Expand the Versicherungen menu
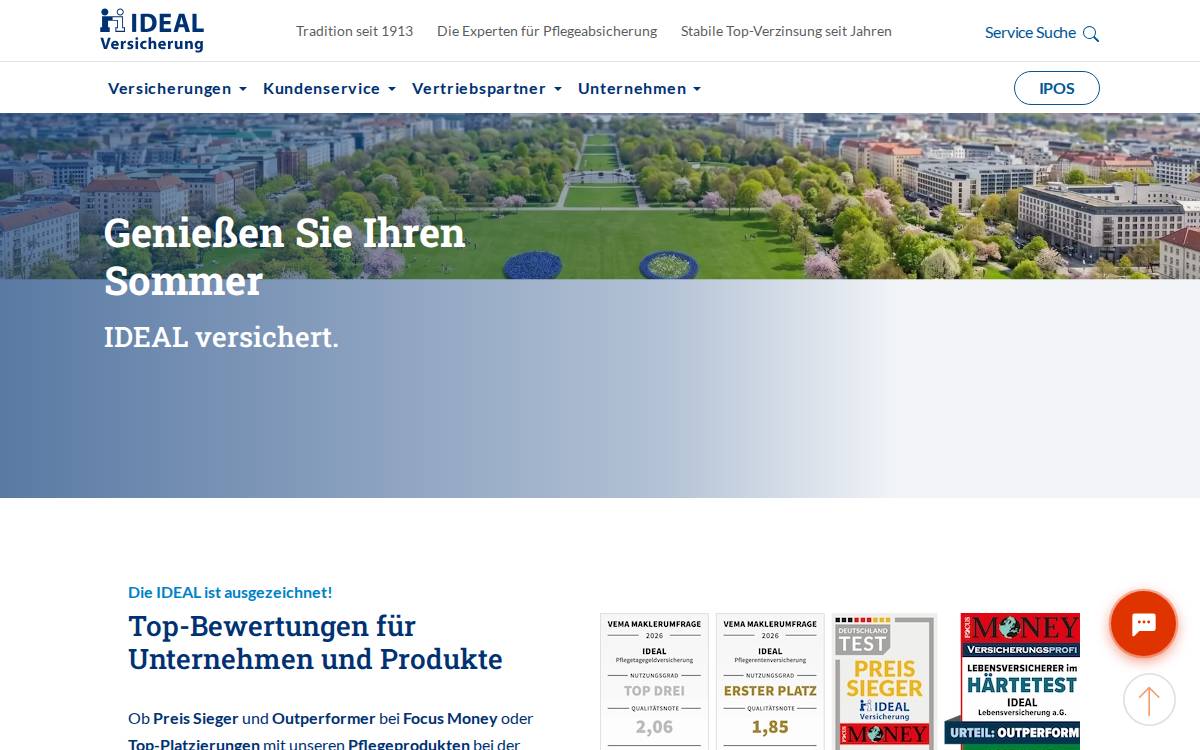The width and height of the screenshot is (1200, 750). click(177, 88)
